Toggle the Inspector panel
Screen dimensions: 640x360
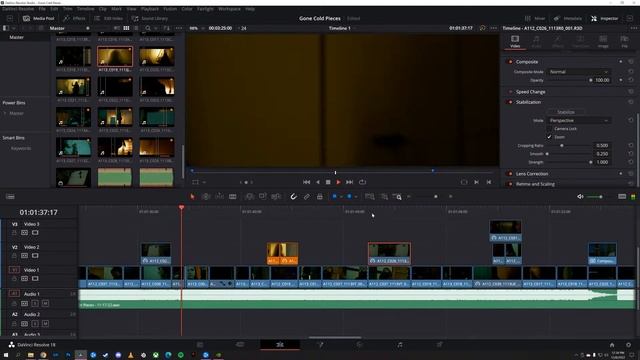(x=604, y=18)
